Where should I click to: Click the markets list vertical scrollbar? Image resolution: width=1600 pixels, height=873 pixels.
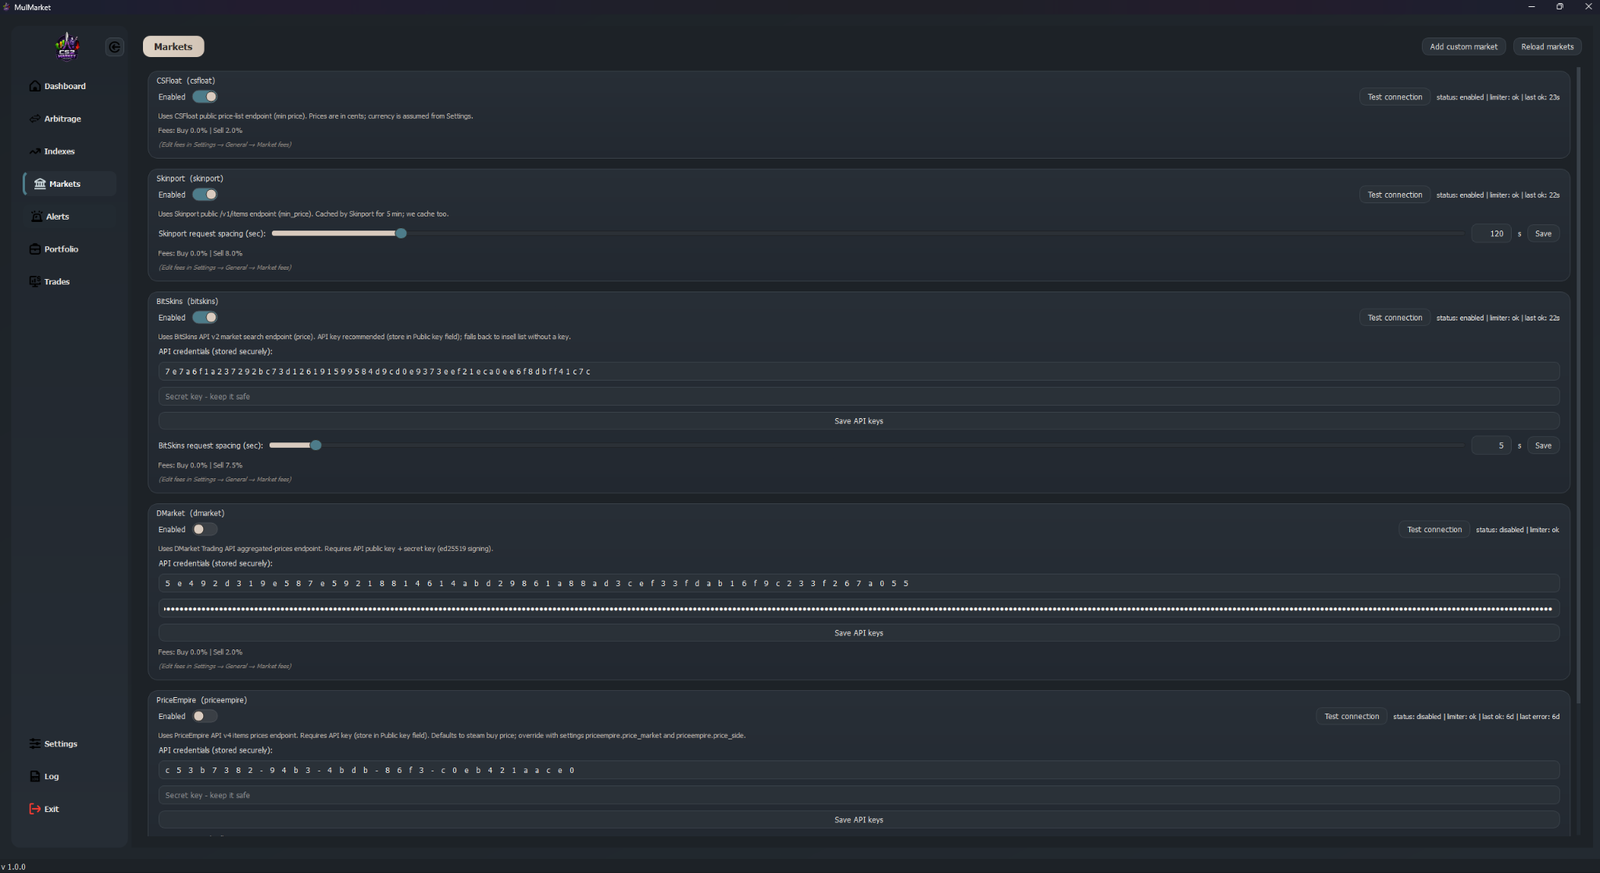1579,385
